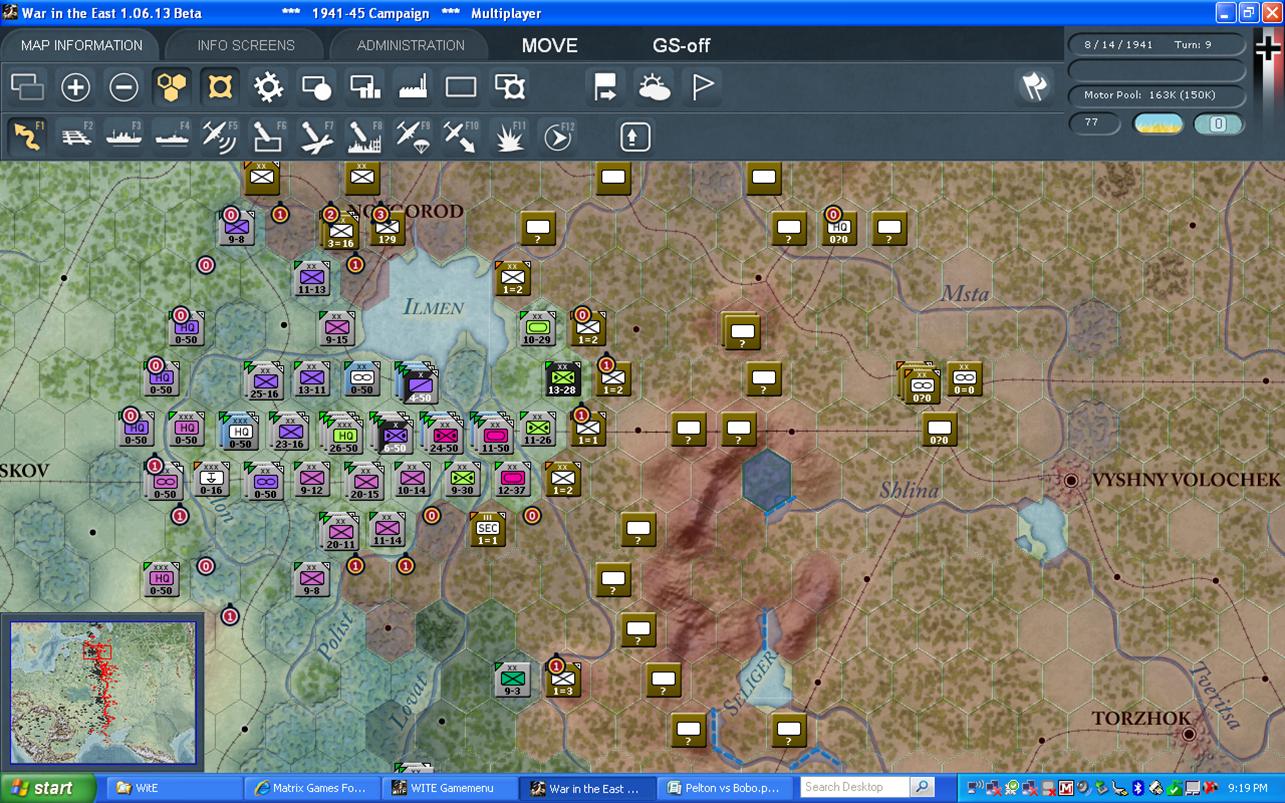
Task: Open the ADMINISTRATION tab
Action: pos(410,45)
